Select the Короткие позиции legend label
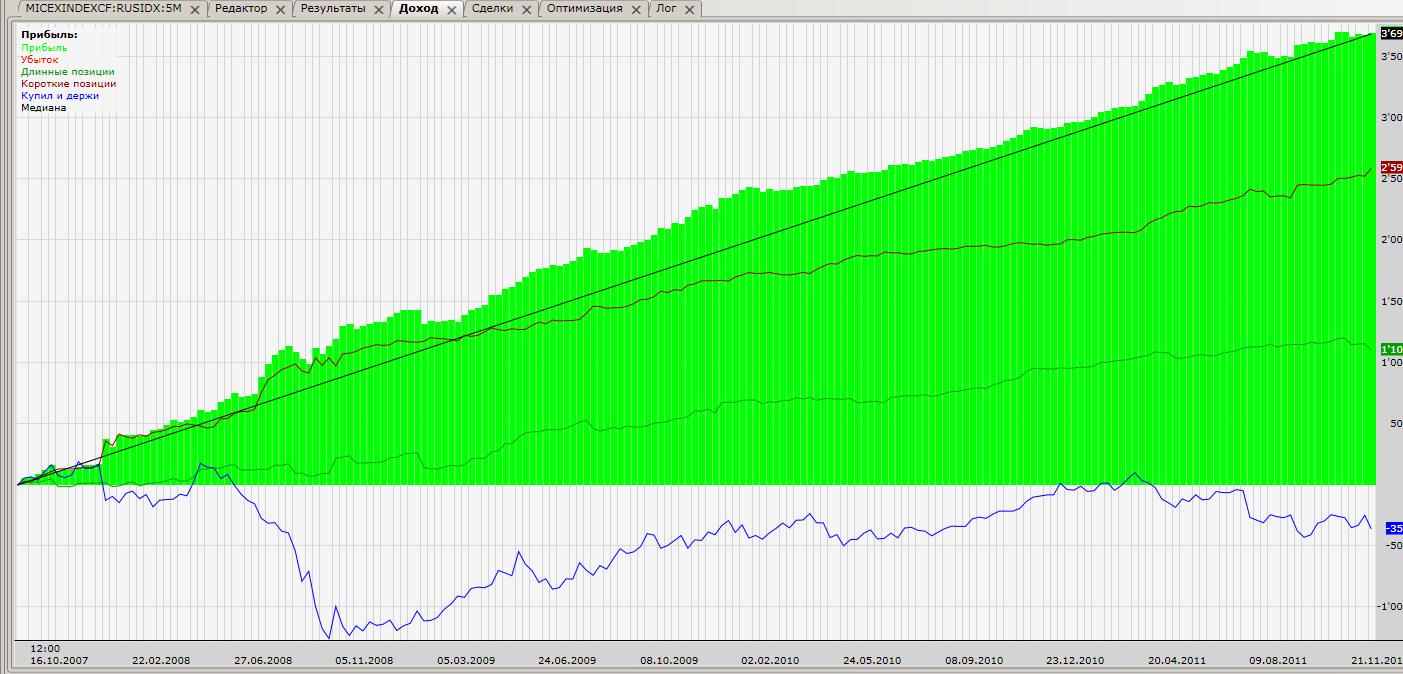 click(x=69, y=84)
